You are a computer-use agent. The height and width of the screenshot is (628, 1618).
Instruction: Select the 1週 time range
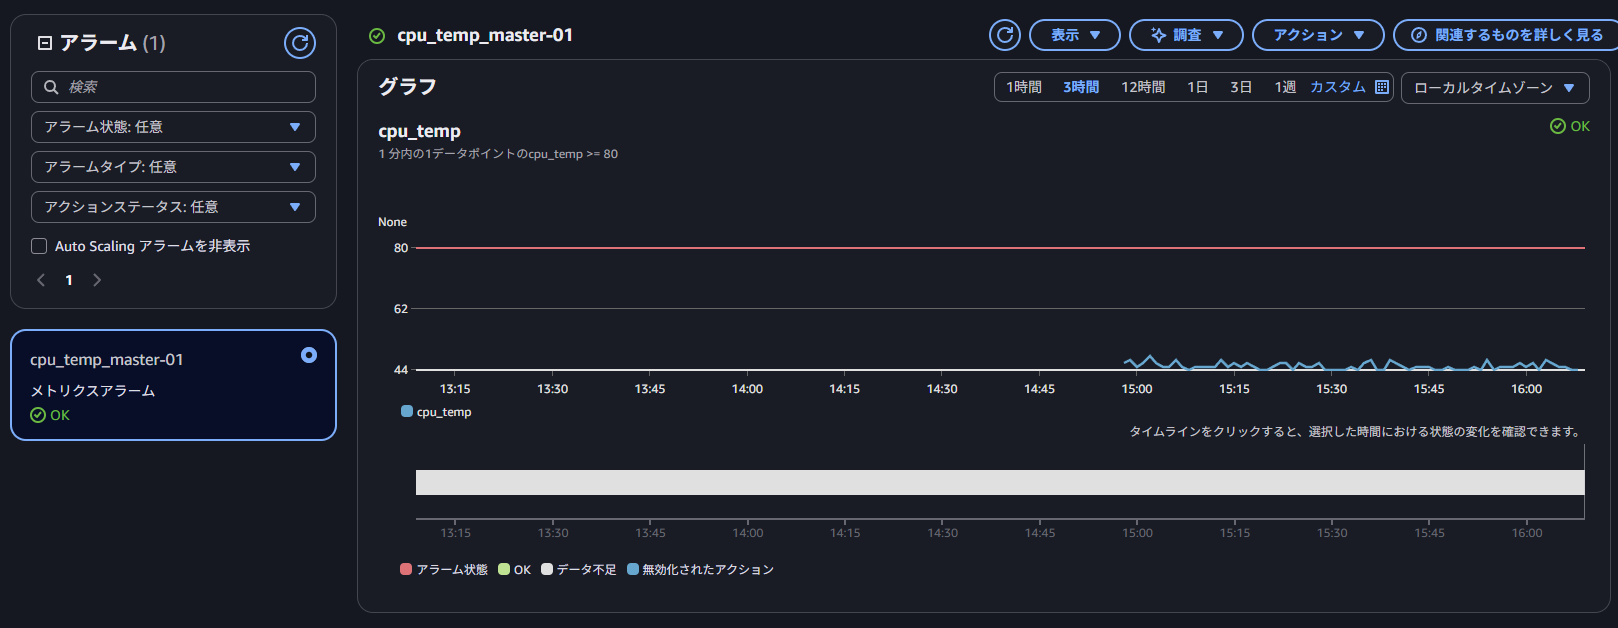point(1285,87)
